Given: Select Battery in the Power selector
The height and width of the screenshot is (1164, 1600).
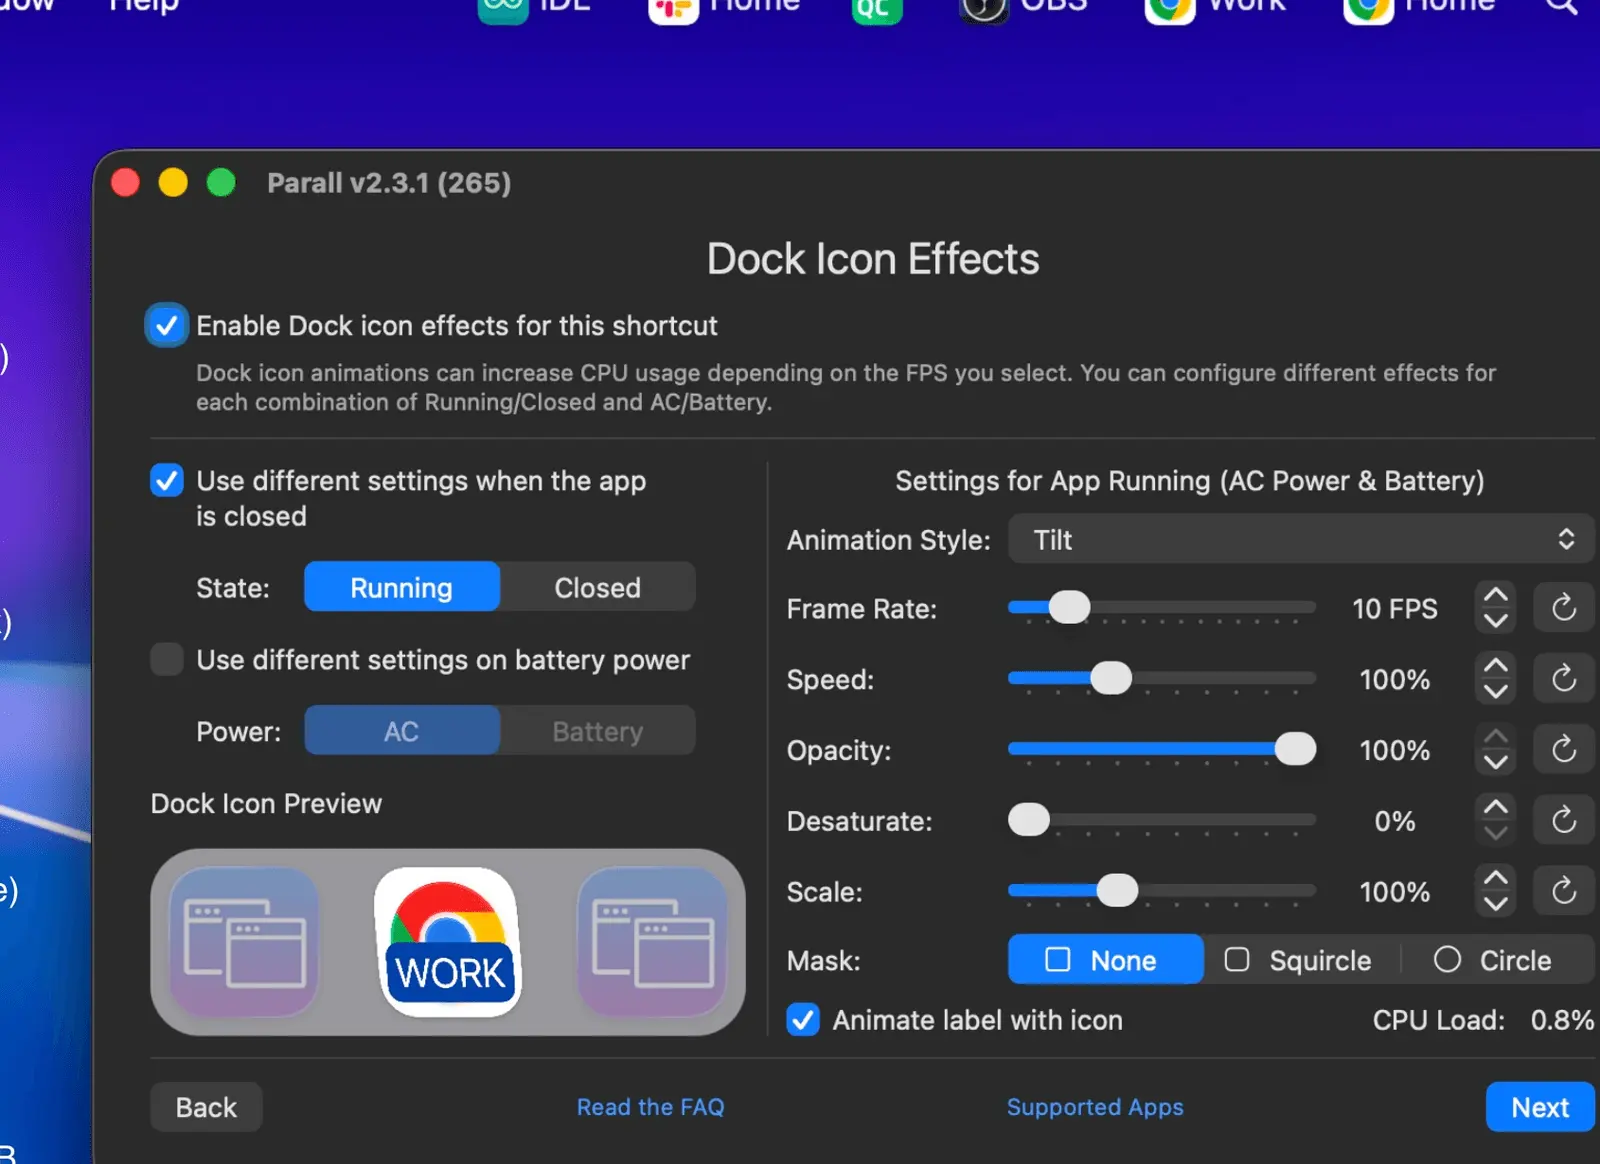Looking at the screenshot, I should 598,731.
